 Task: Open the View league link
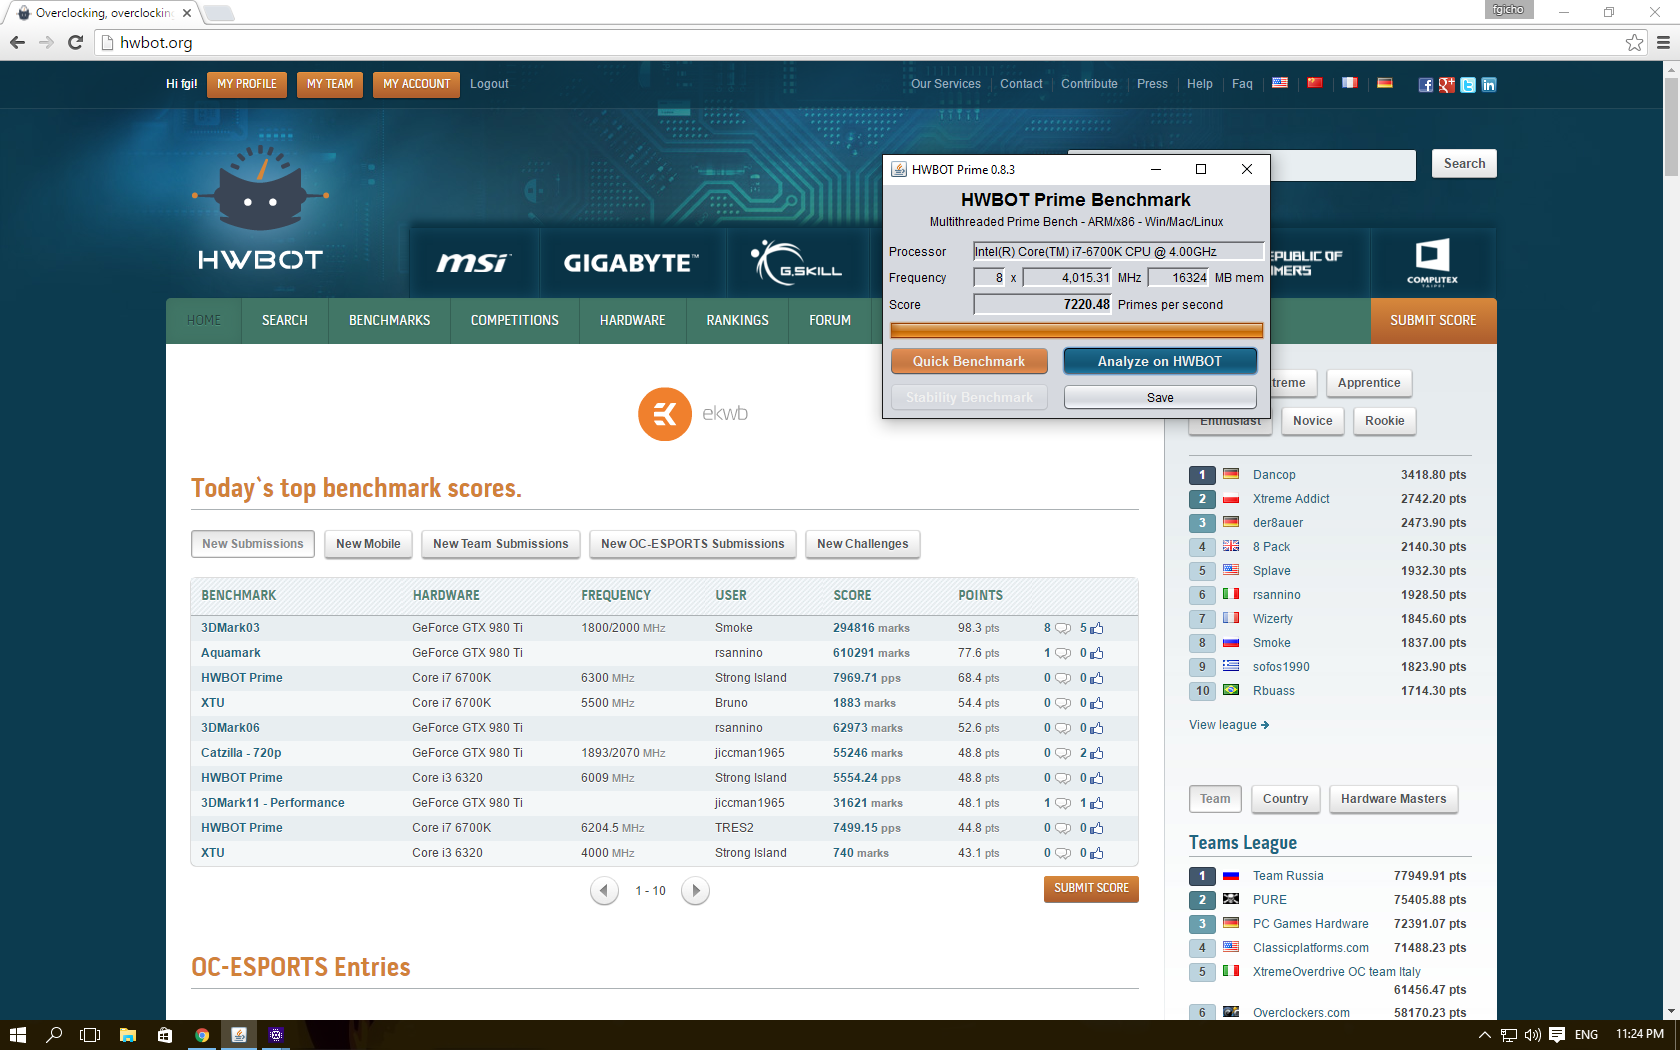(1229, 725)
